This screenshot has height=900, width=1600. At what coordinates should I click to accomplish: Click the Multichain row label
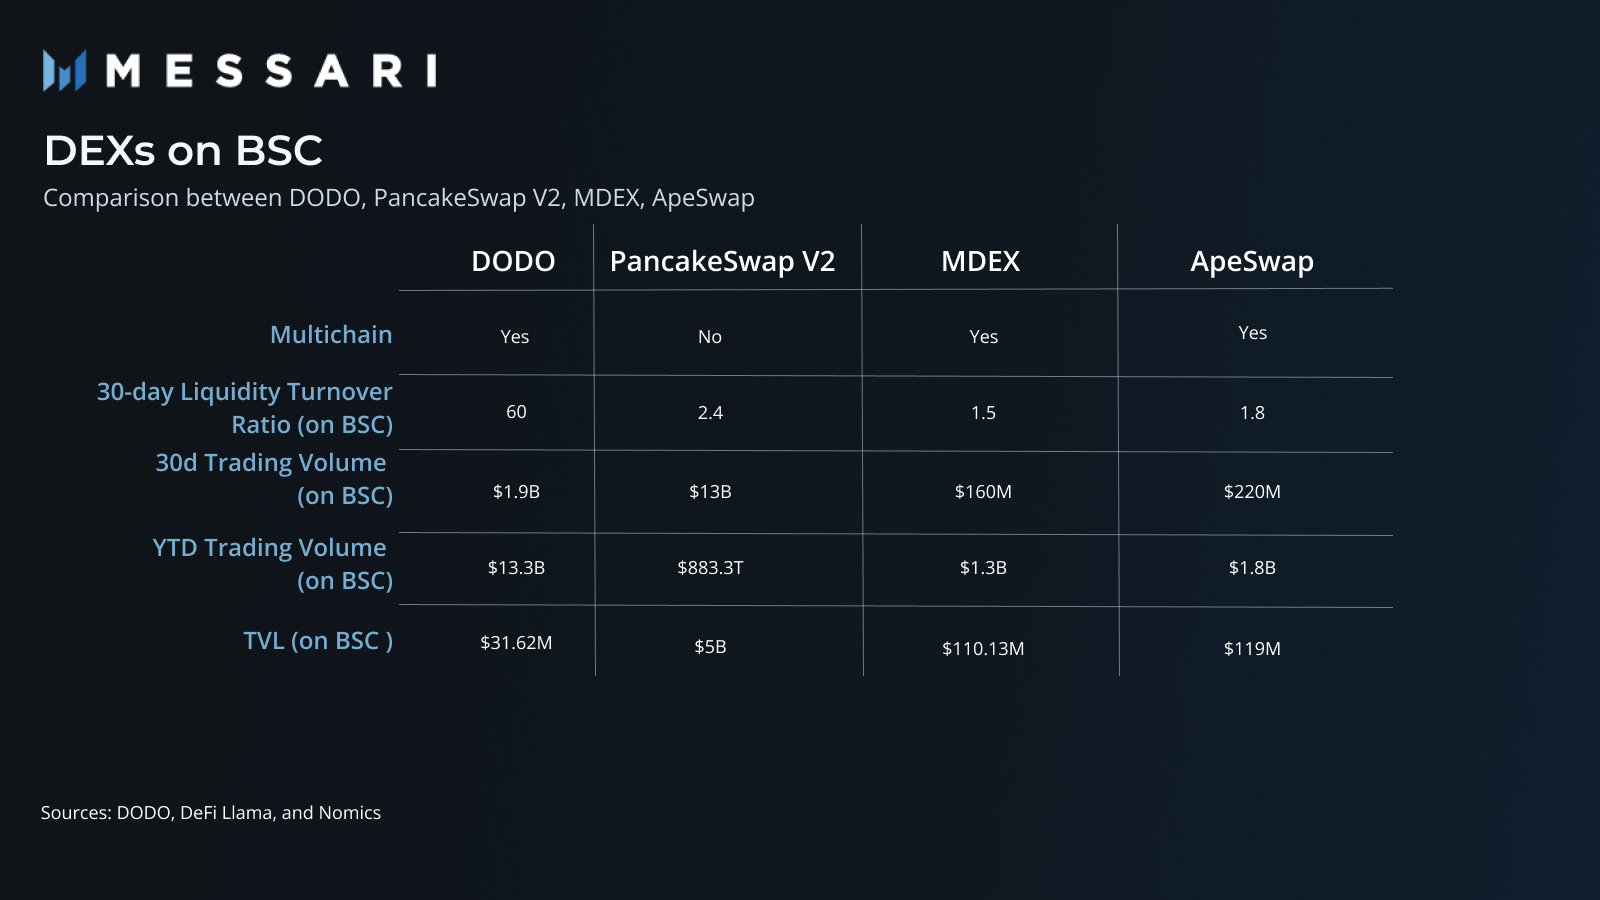pos(331,335)
